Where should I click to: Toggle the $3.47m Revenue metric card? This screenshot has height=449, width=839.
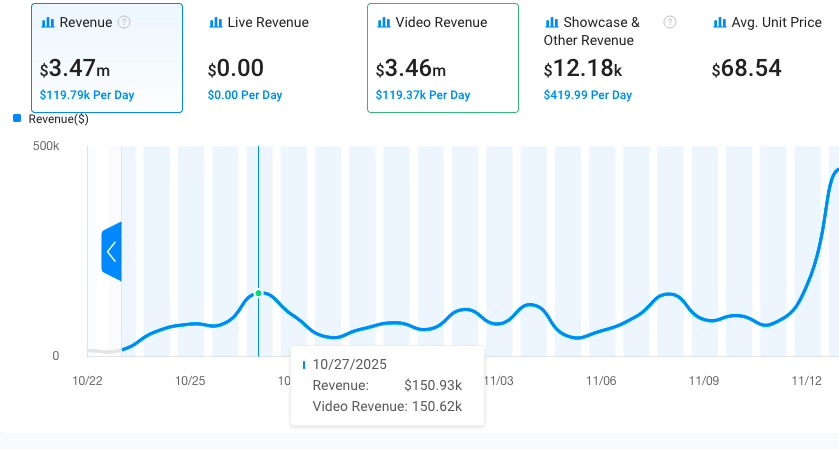[107, 58]
